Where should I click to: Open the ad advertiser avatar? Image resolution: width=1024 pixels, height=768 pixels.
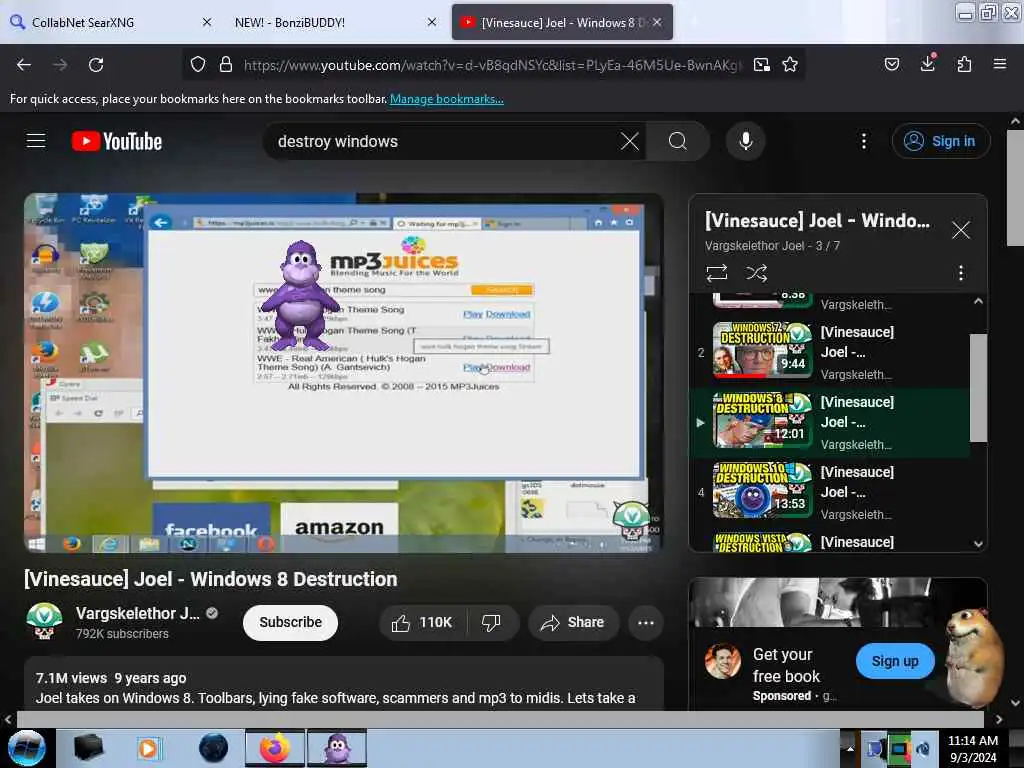722,661
